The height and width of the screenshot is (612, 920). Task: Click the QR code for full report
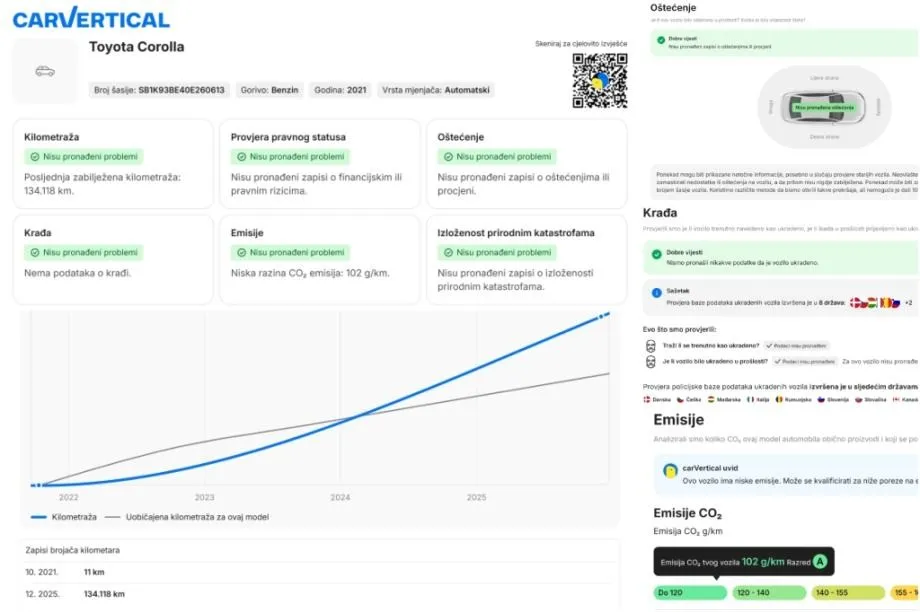[x=600, y=80]
